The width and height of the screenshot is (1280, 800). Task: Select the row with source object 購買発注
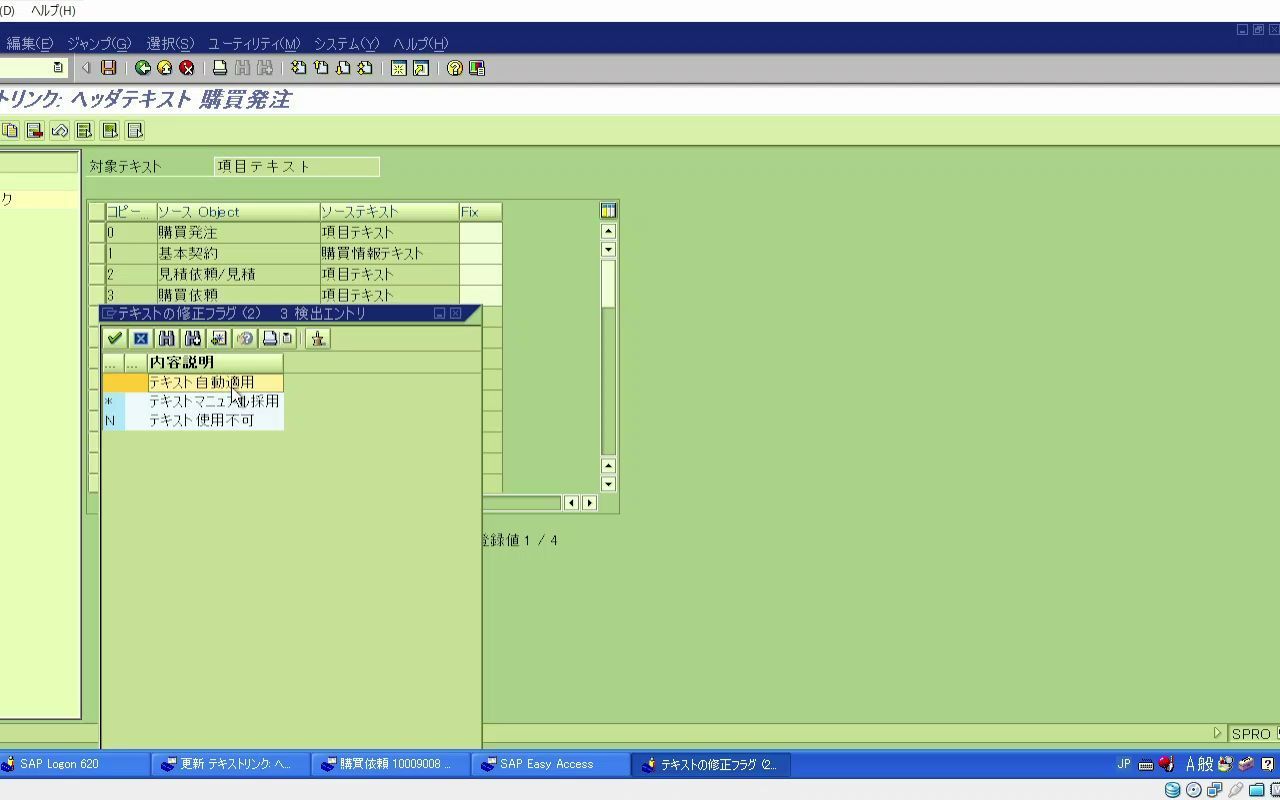click(x=96, y=232)
